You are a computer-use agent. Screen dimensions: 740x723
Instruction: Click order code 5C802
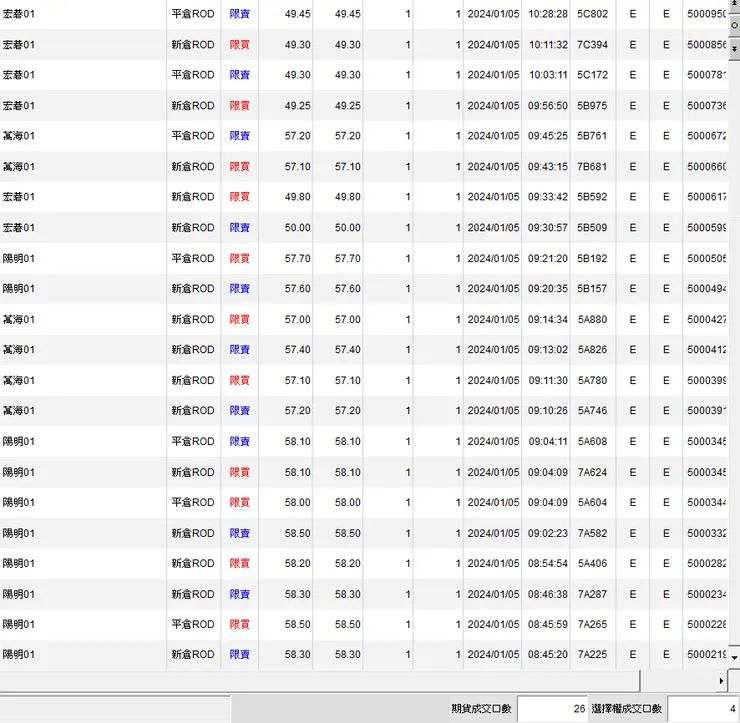pos(592,14)
